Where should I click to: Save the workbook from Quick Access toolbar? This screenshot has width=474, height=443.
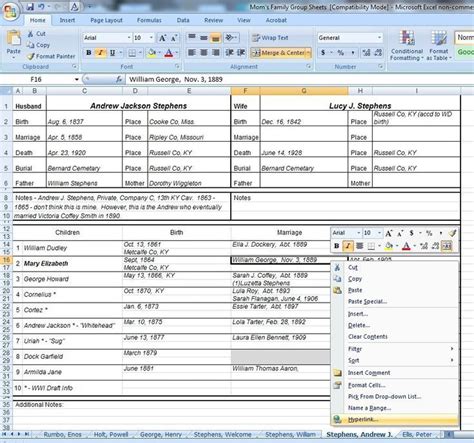[x=30, y=6]
